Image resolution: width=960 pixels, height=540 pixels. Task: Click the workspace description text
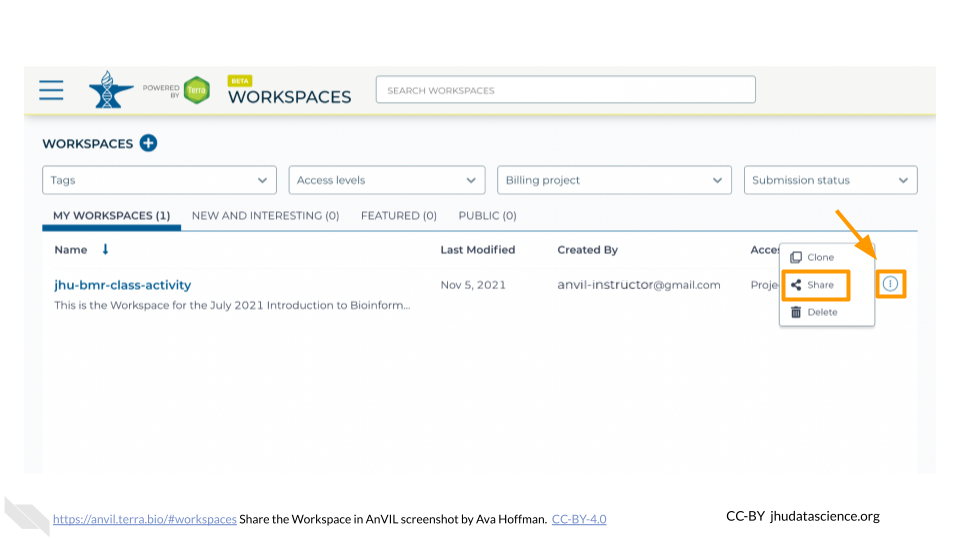pos(232,305)
